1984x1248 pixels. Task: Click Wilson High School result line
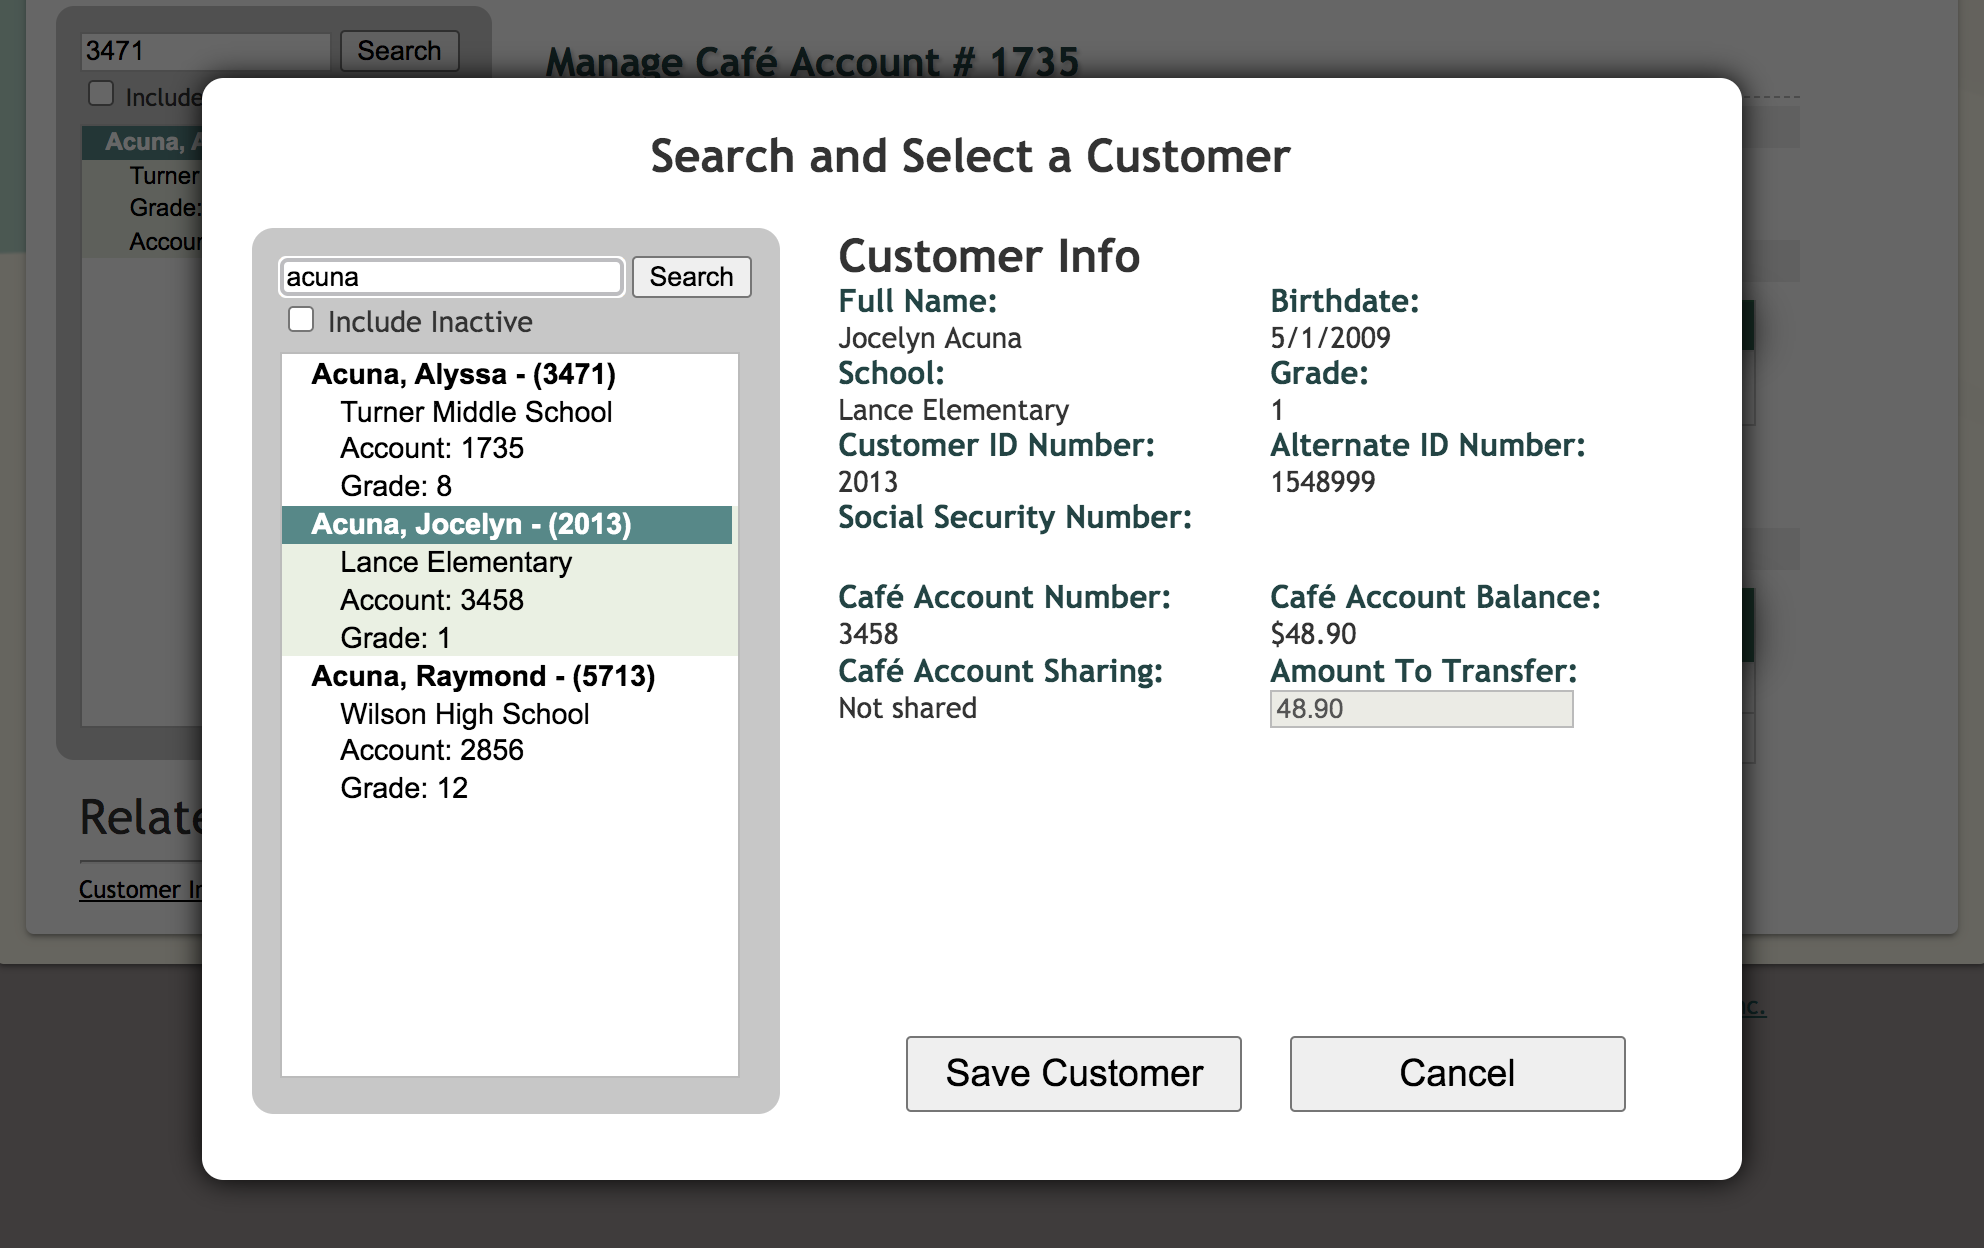[464, 714]
